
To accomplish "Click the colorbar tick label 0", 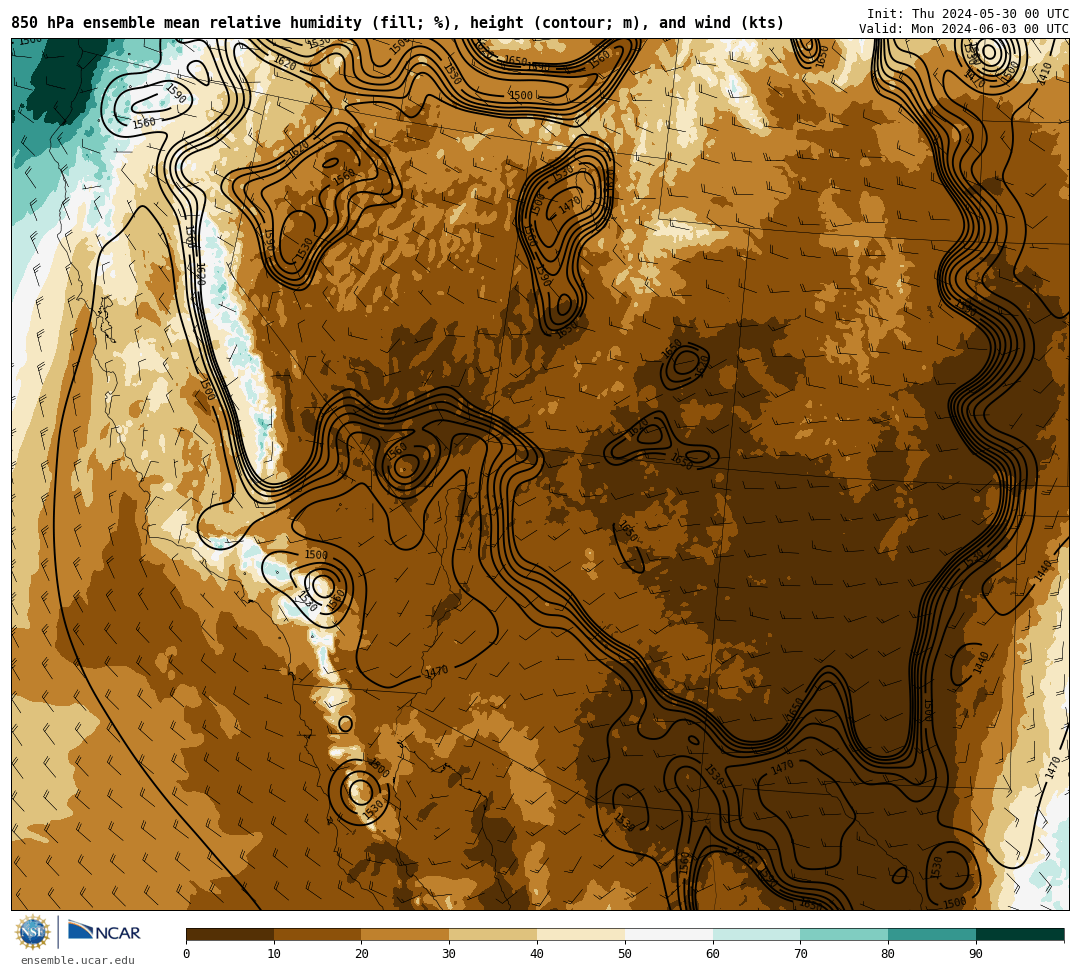I will coord(187,954).
